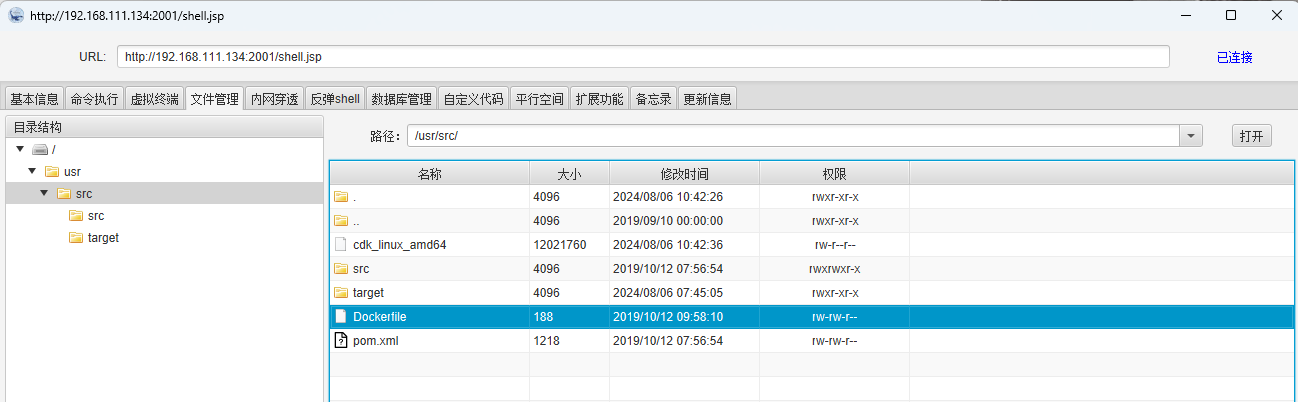This screenshot has width=1298, height=402.
Task: Switch to the 反弹shell tab
Action: [334, 99]
